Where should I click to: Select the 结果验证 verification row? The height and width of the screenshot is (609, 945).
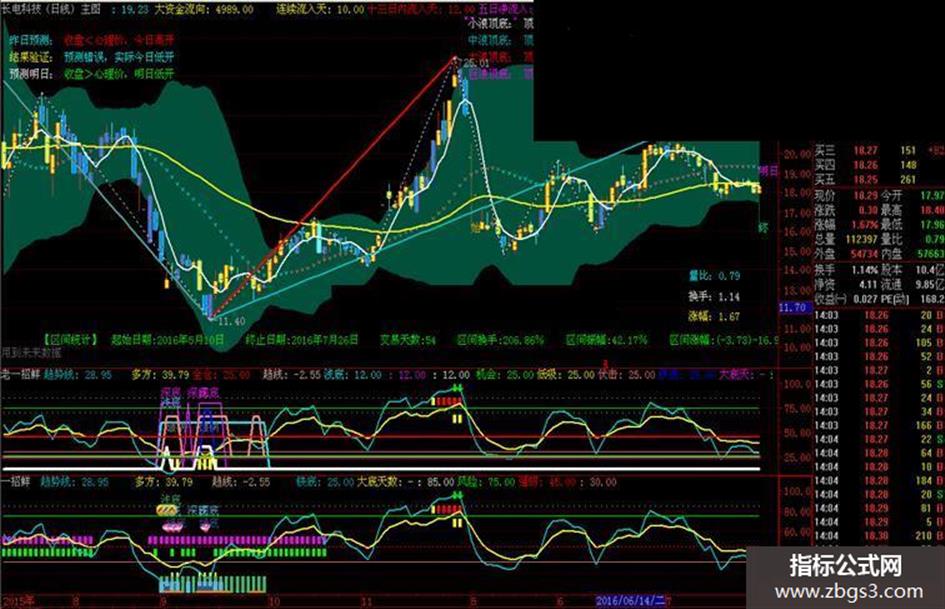(x=91, y=57)
